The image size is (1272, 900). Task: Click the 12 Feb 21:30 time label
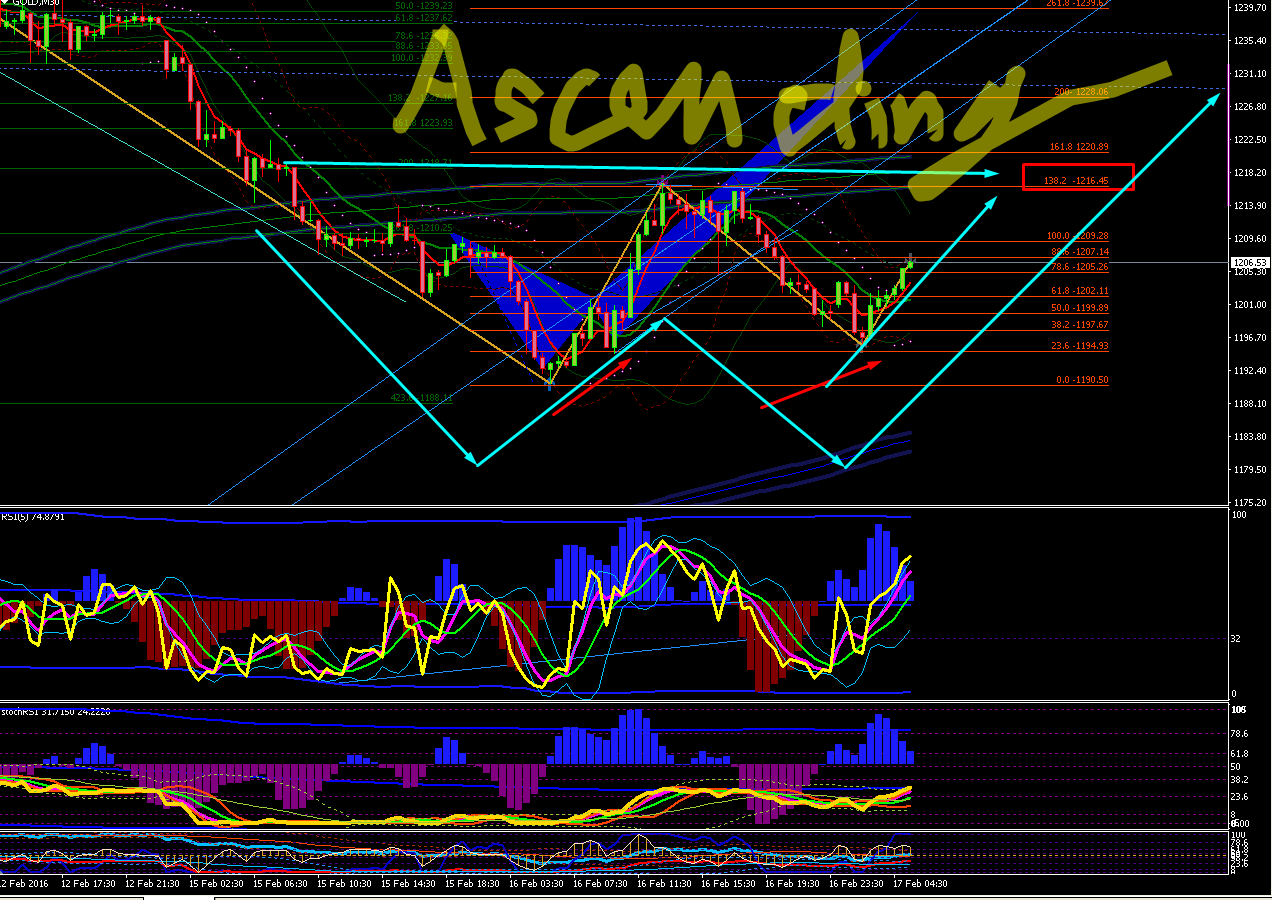pos(152,884)
